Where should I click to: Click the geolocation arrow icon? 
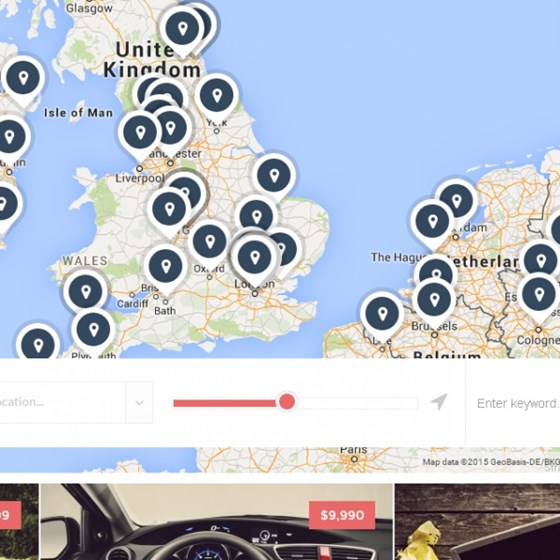pos(439,402)
